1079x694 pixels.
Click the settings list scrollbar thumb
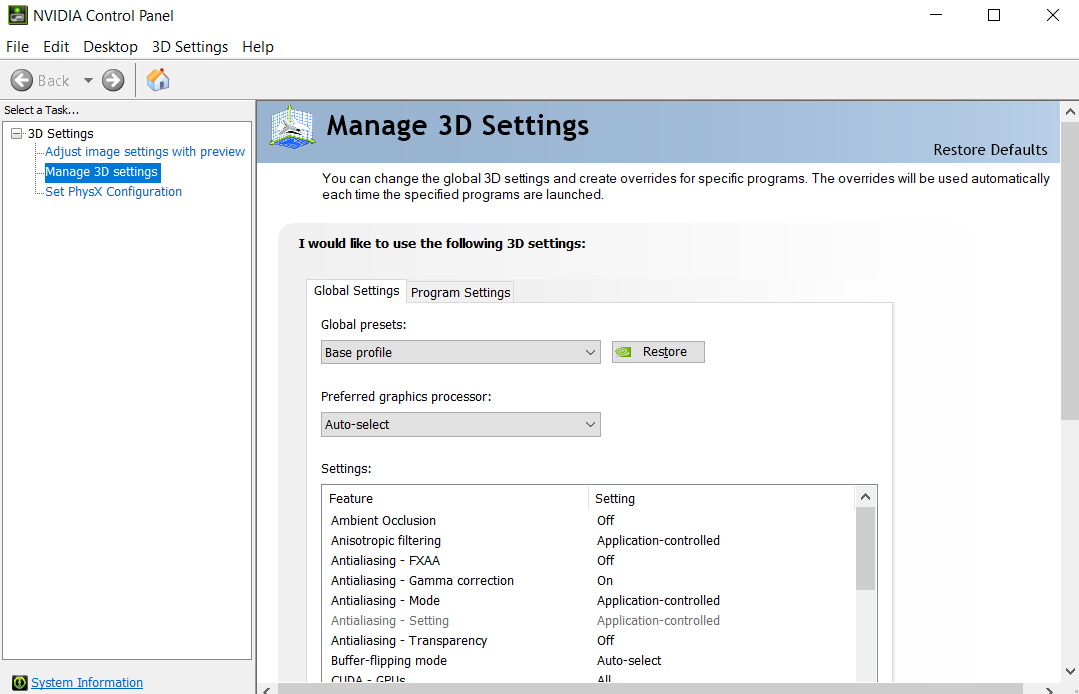866,549
